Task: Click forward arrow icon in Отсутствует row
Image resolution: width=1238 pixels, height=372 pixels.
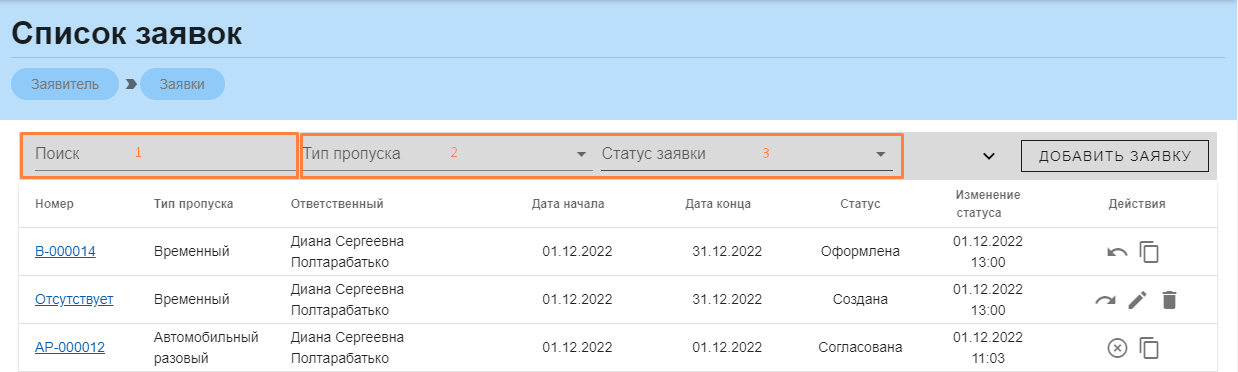Action: pyautogui.click(x=1105, y=300)
